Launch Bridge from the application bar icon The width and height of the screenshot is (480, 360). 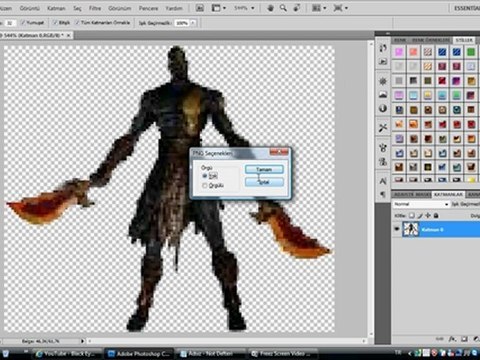tap(200, 8)
